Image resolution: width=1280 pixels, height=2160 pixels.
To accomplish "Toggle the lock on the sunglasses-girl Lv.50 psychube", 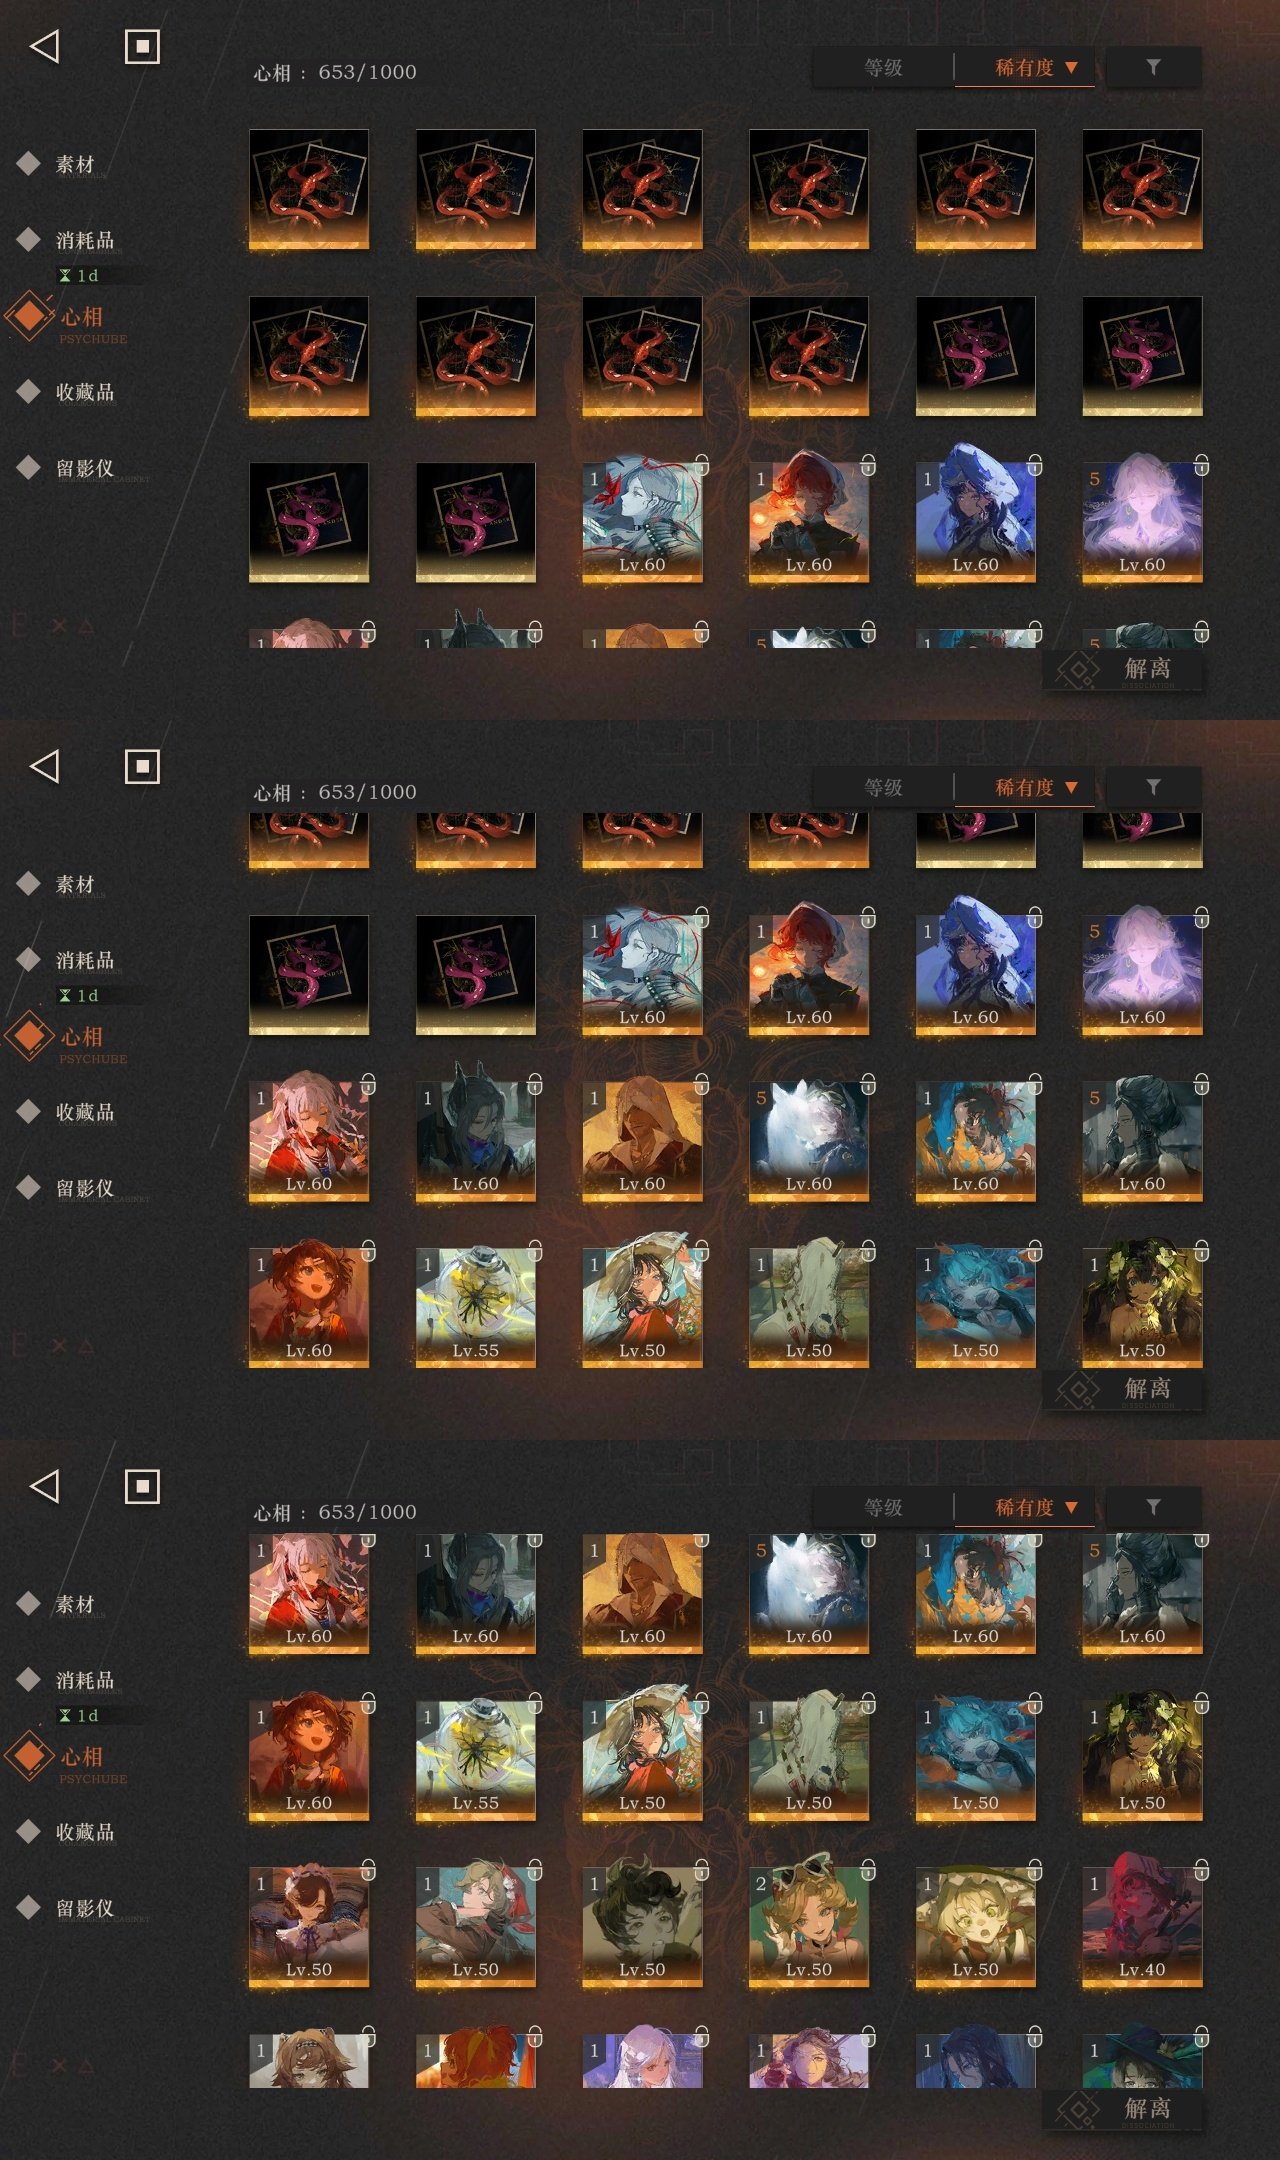I will 868,1869.
